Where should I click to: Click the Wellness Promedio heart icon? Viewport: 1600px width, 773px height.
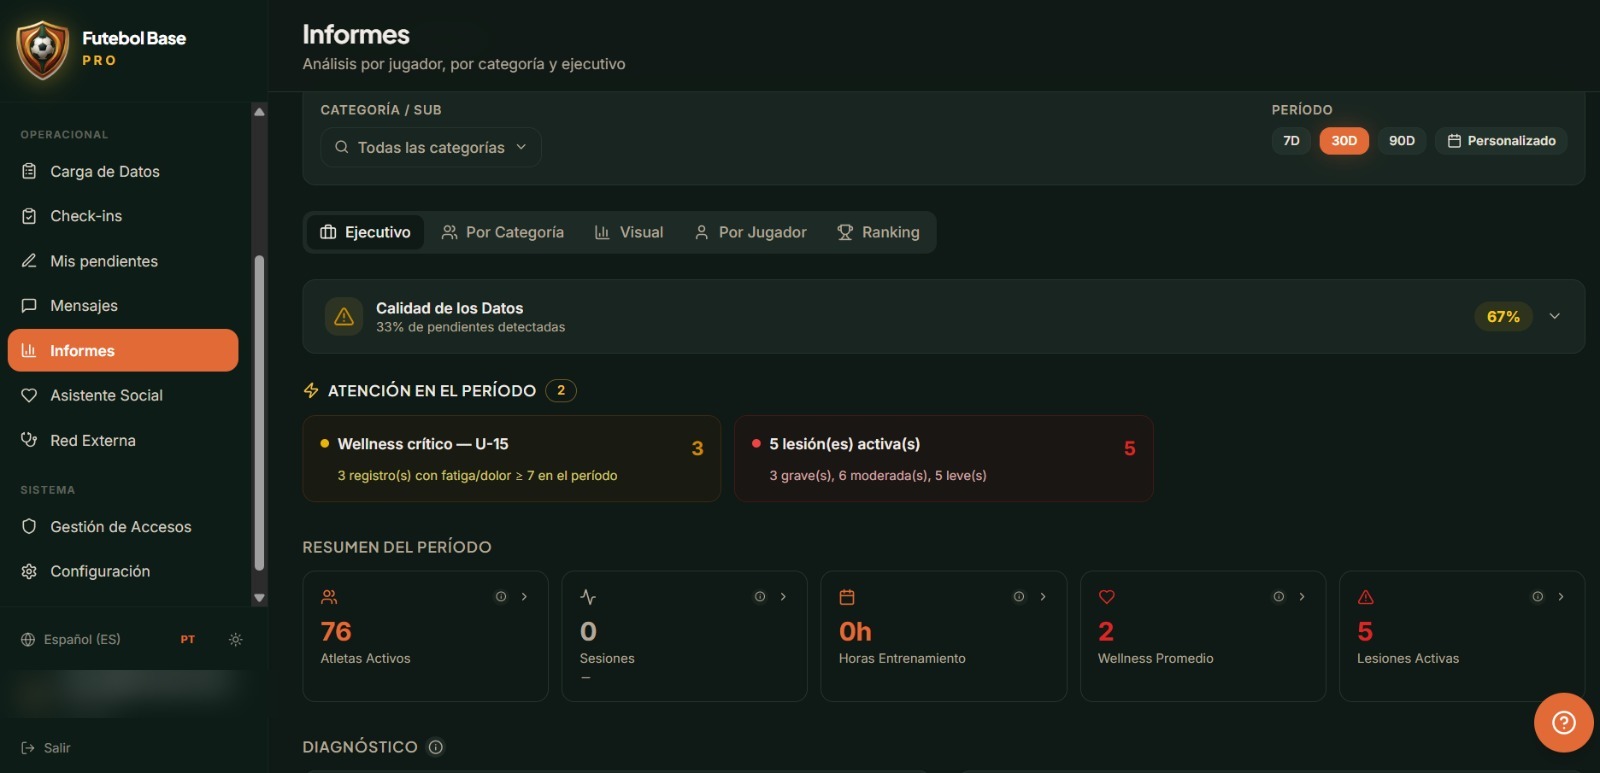pyautogui.click(x=1107, y=597)
